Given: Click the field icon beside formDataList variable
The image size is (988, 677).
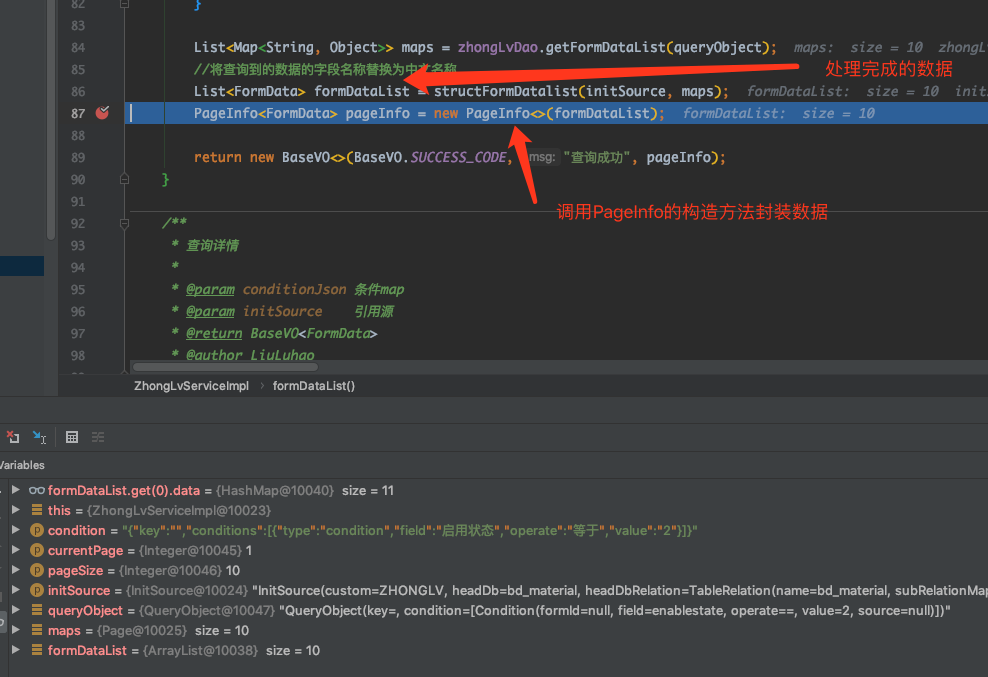Looking at the screenshot, I should [37, 650].
